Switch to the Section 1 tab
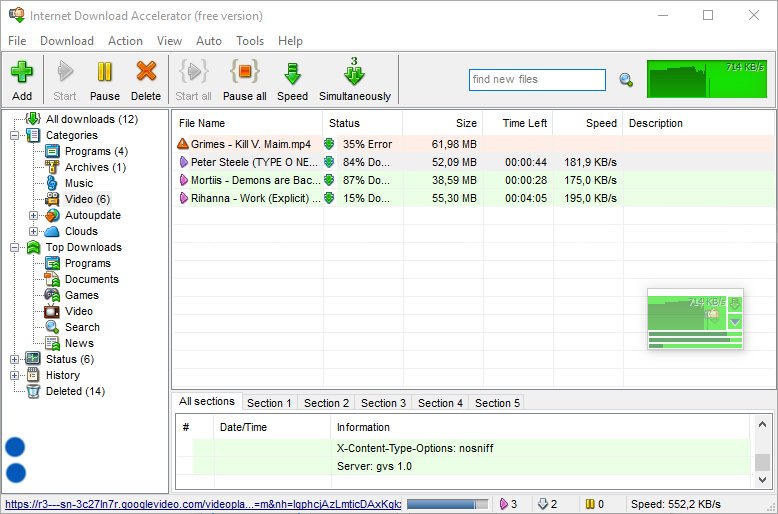The width and height of the screenshot is (778, 514). (269, 403)
